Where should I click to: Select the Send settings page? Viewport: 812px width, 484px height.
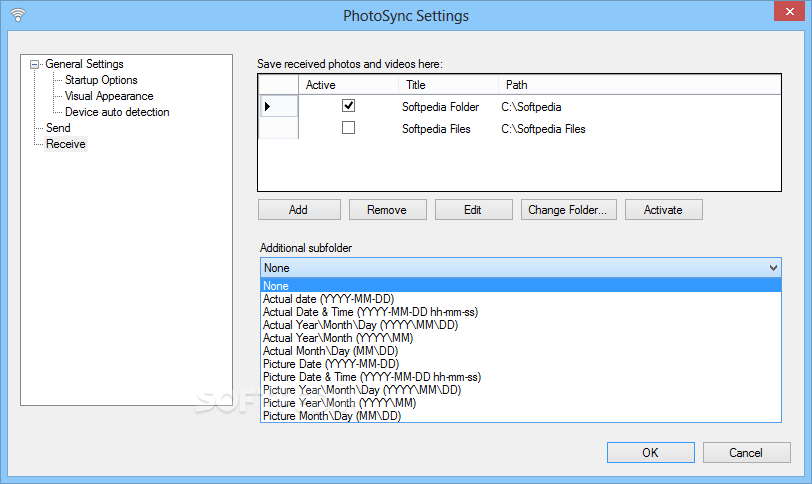pyautogui.click(x=58, y=128)
